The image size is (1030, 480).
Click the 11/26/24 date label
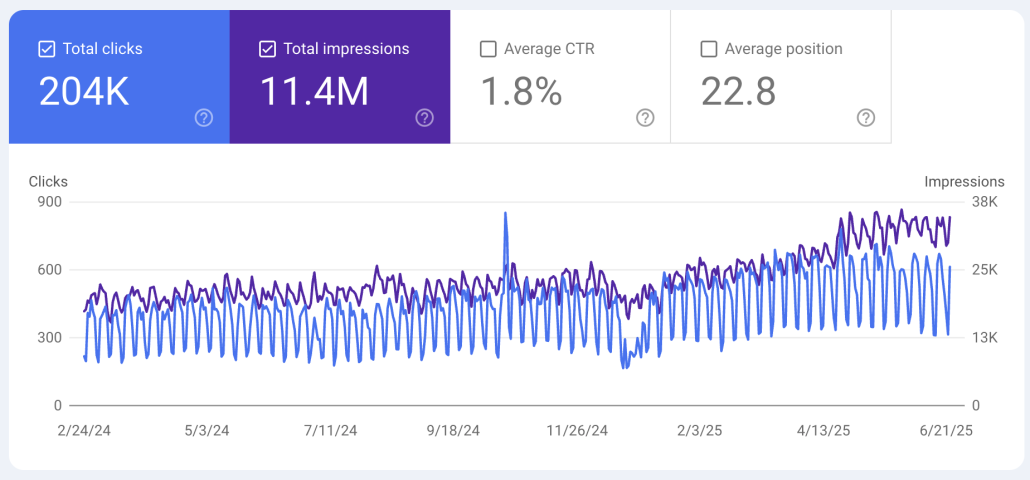coord(577,431)
